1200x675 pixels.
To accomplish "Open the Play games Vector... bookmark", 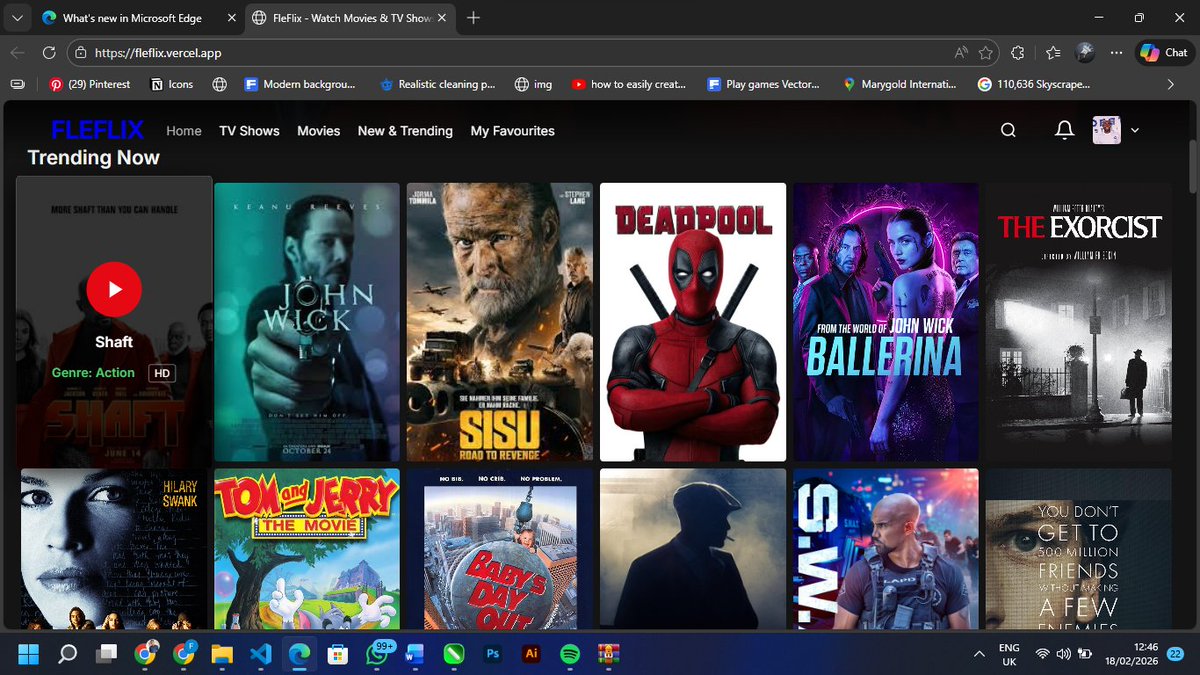I will pos(763,85).
